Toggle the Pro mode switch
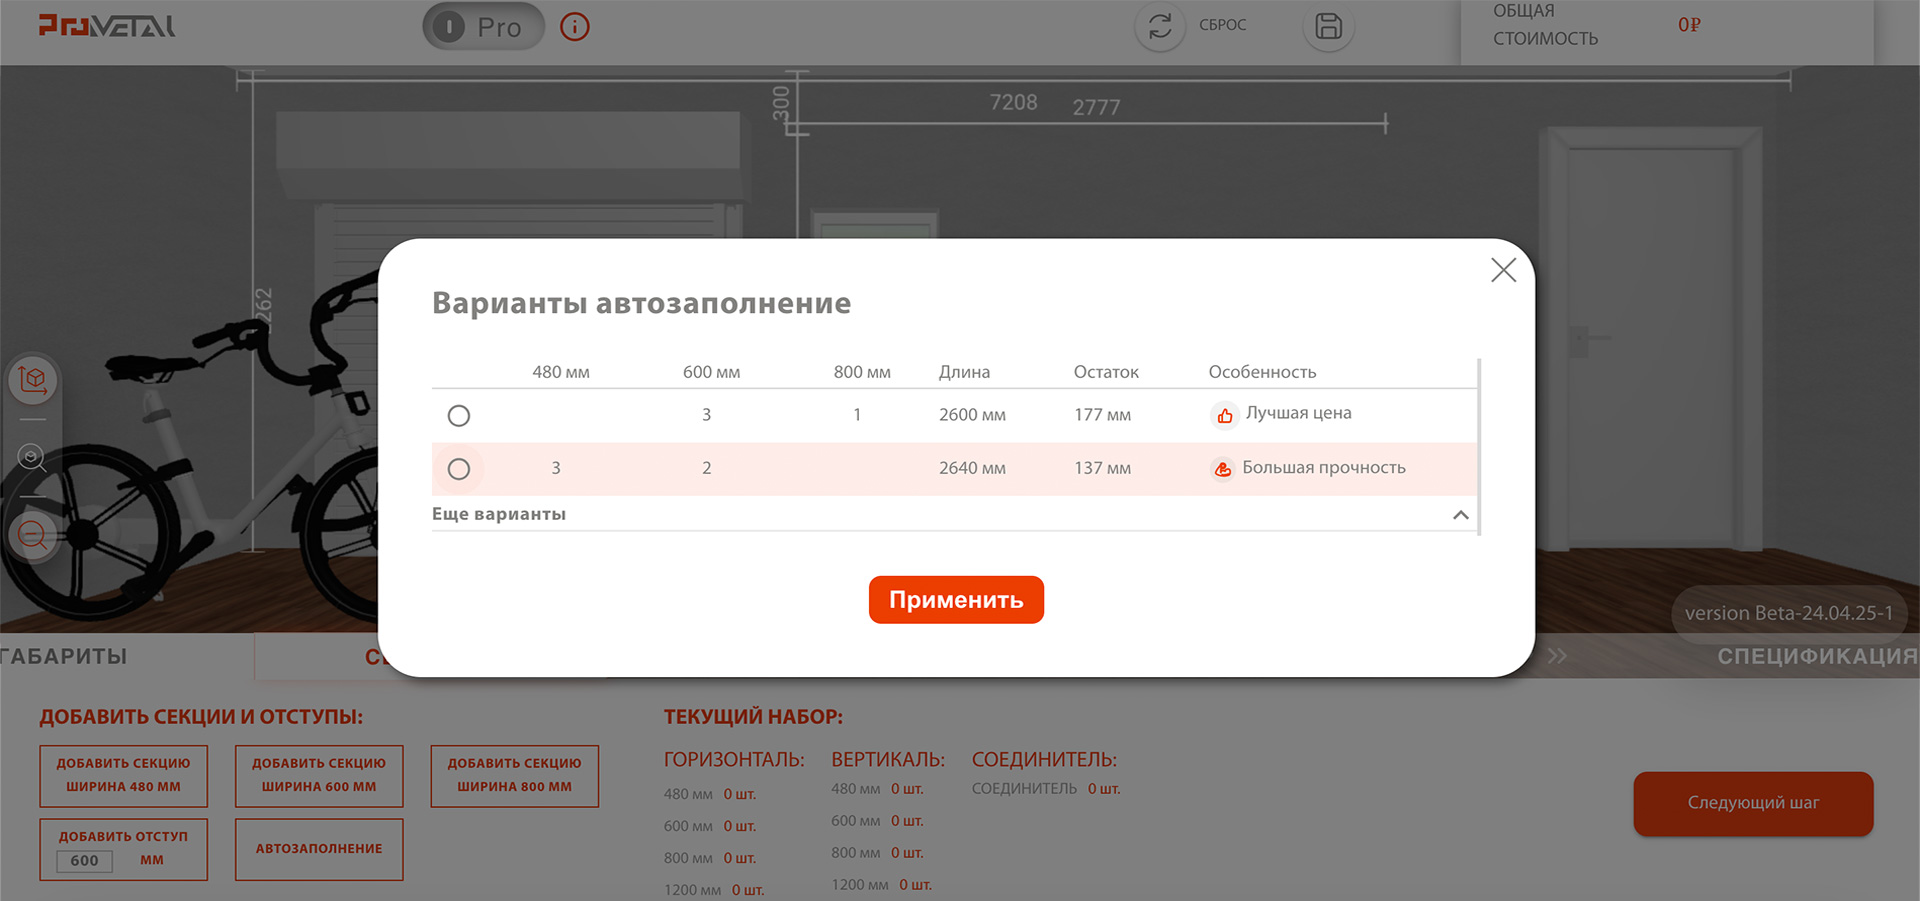The height and width of the screenshot is (901, 1920). coord(483,27)
